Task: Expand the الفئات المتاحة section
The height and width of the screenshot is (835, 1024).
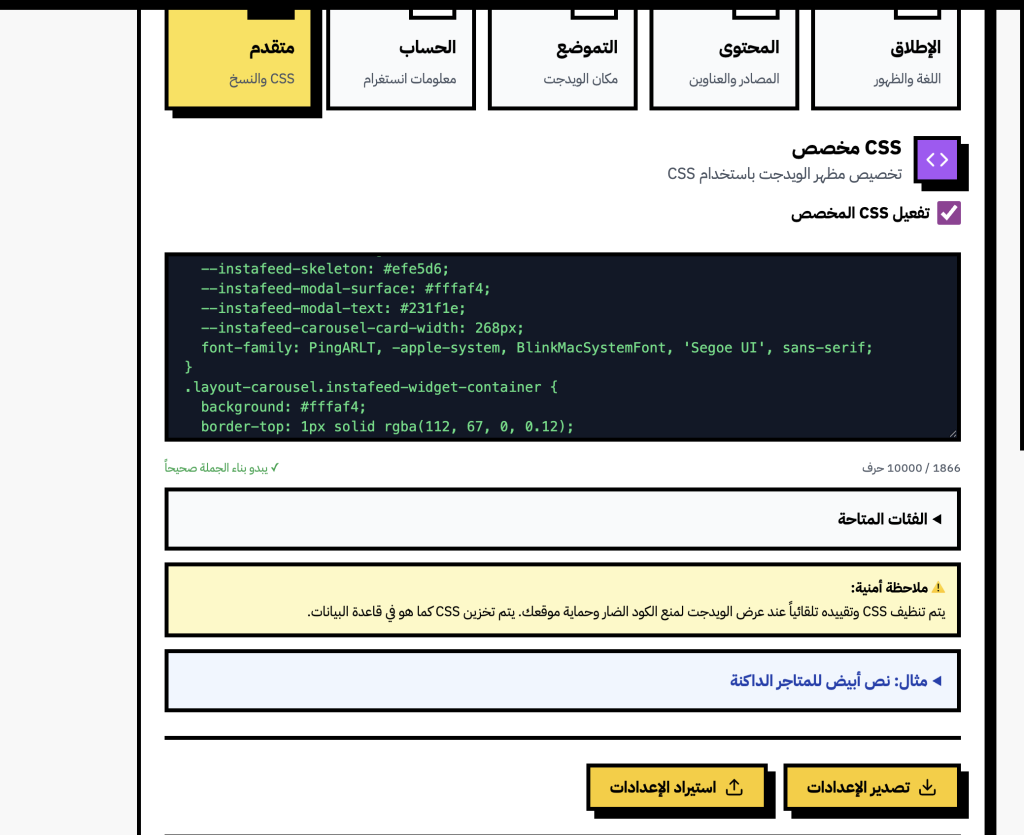Action: (x=562, y=519)
